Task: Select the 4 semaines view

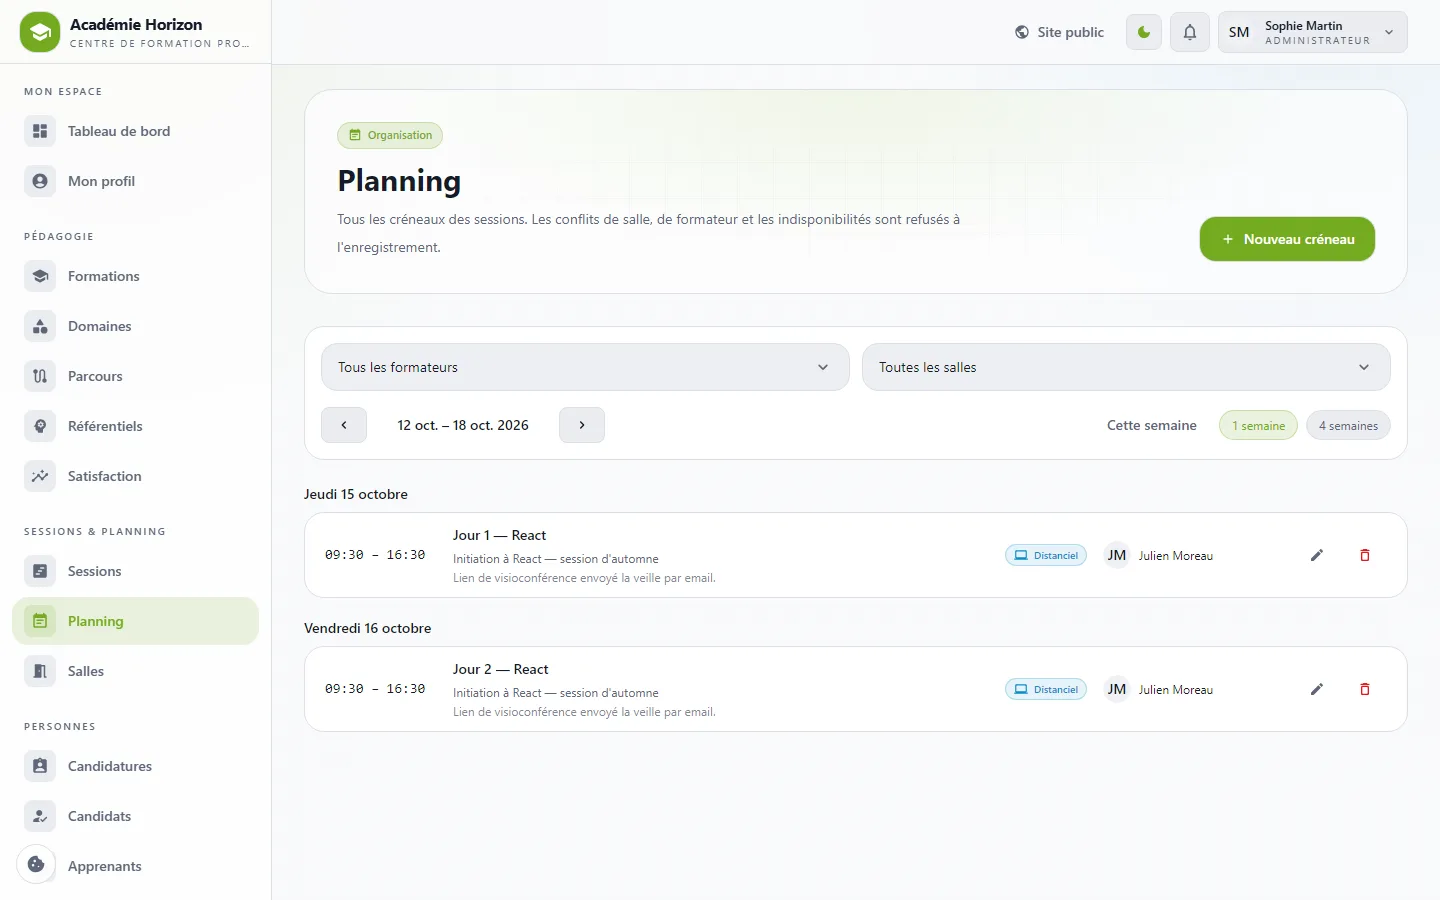Action: click(x=1348, y=425)
